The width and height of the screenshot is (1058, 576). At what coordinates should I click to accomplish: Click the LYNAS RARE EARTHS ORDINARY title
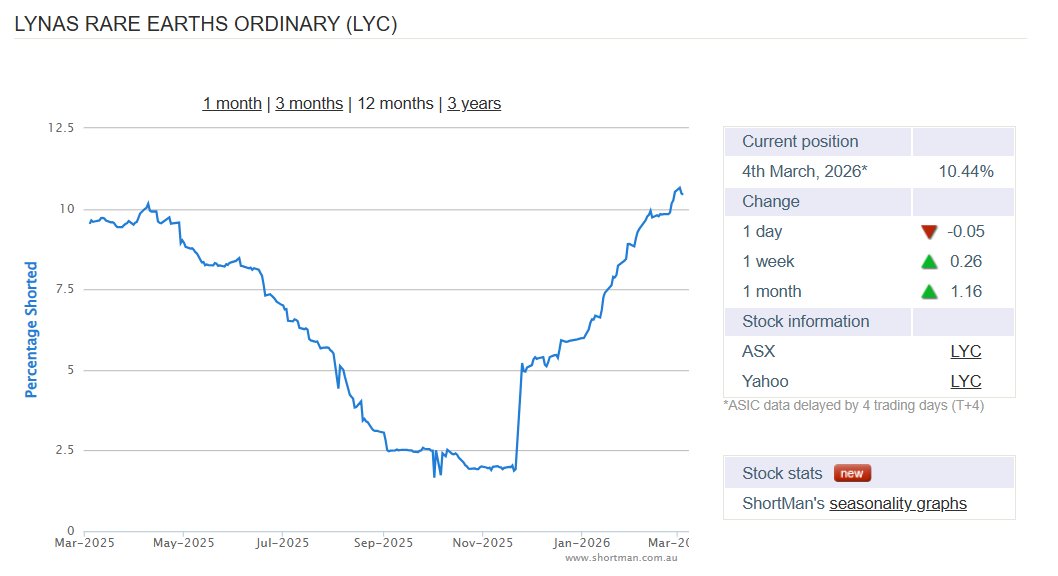pos(204,23)
